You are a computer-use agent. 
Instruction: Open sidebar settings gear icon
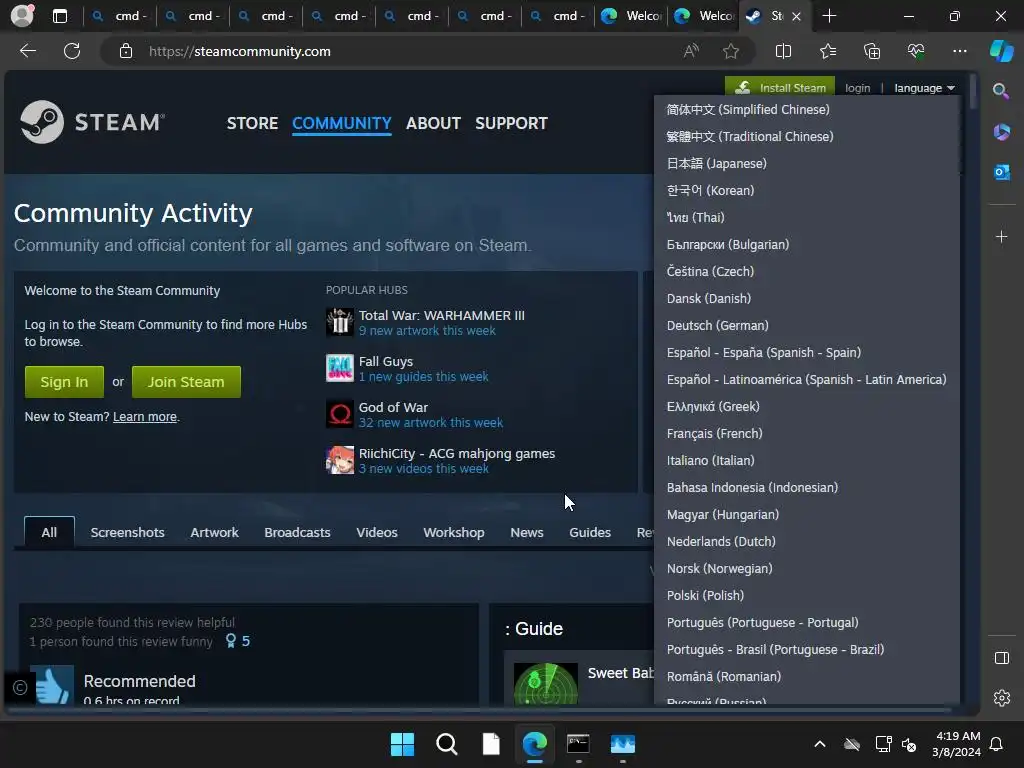(x=1001, y=698)
